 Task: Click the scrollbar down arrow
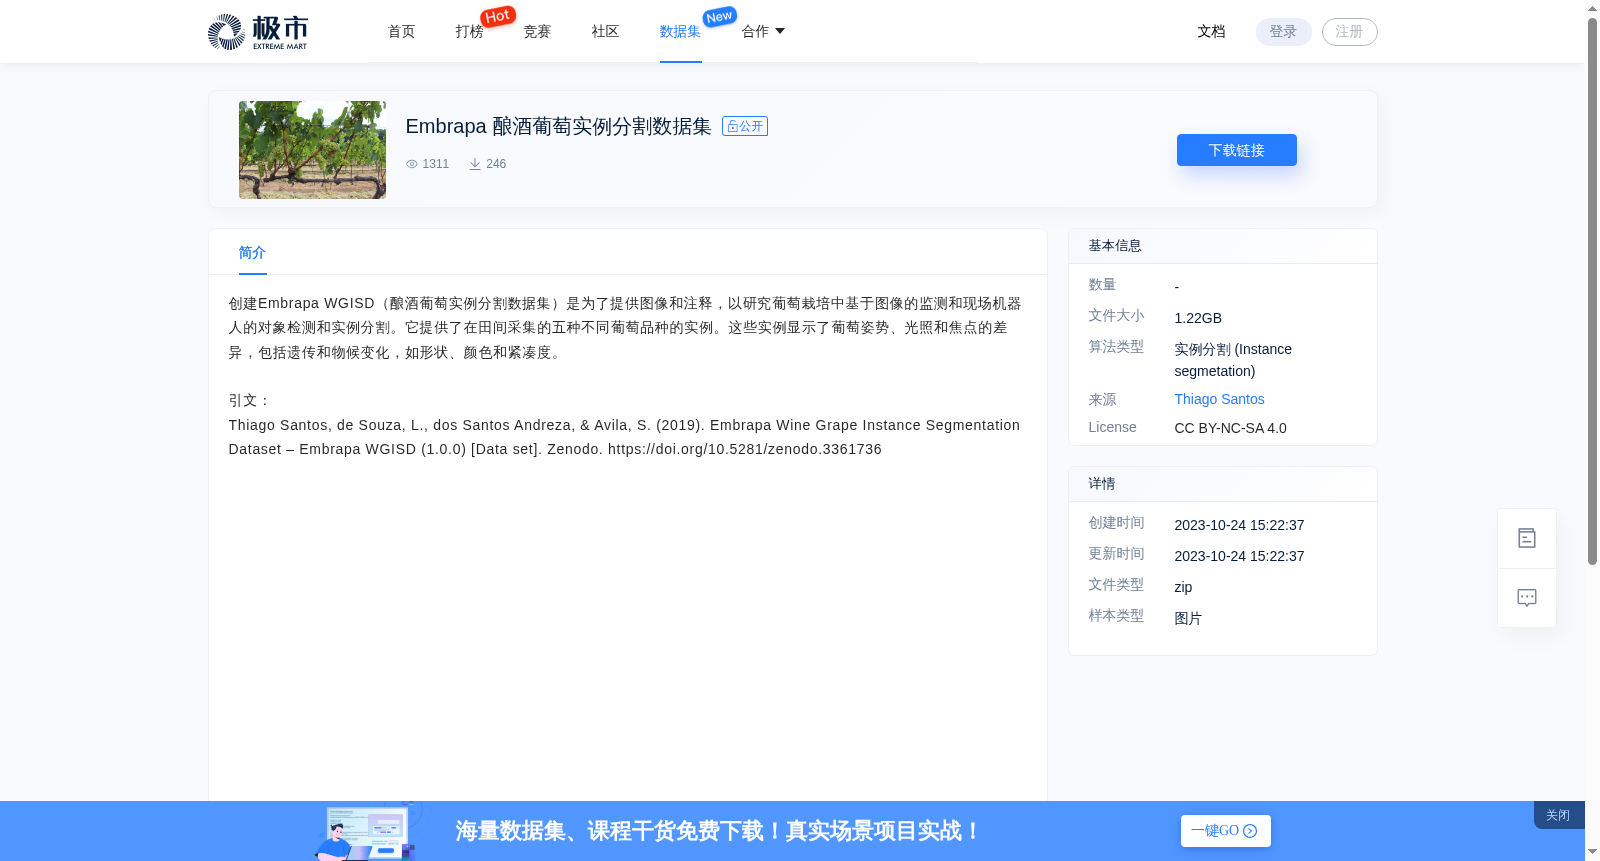coord(1592,852)
